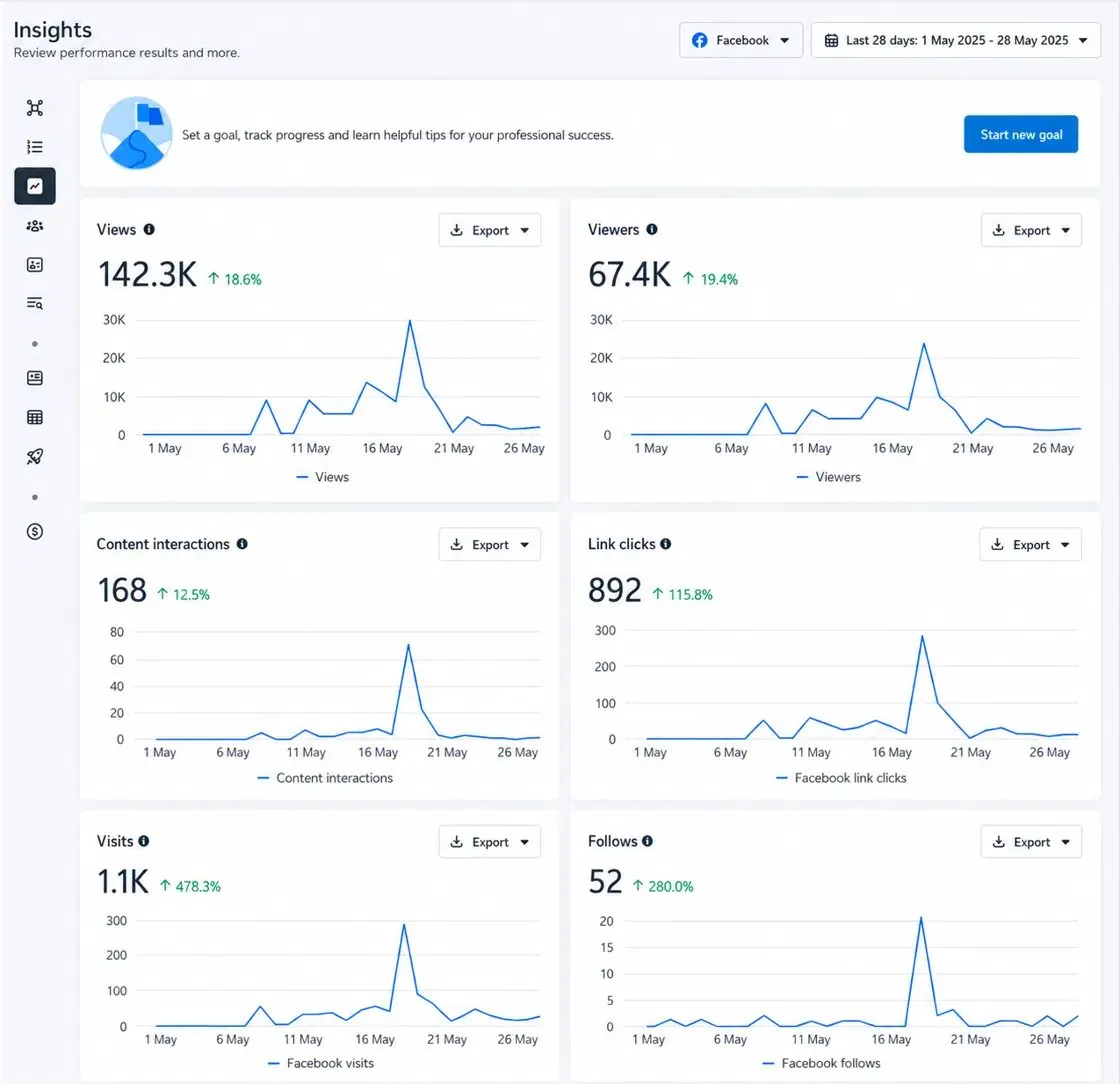Click the info icon next to Visits
Screen dimensions: 1120x1084
point(144,840)
